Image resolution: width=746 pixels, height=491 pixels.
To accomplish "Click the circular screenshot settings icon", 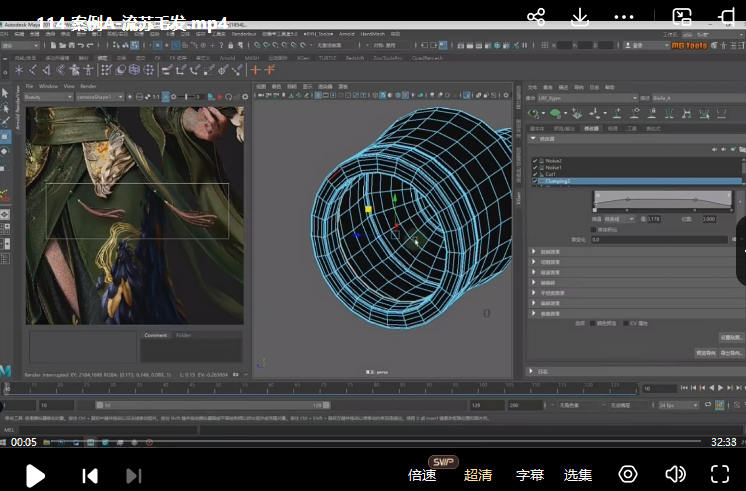I will [628, 474].
